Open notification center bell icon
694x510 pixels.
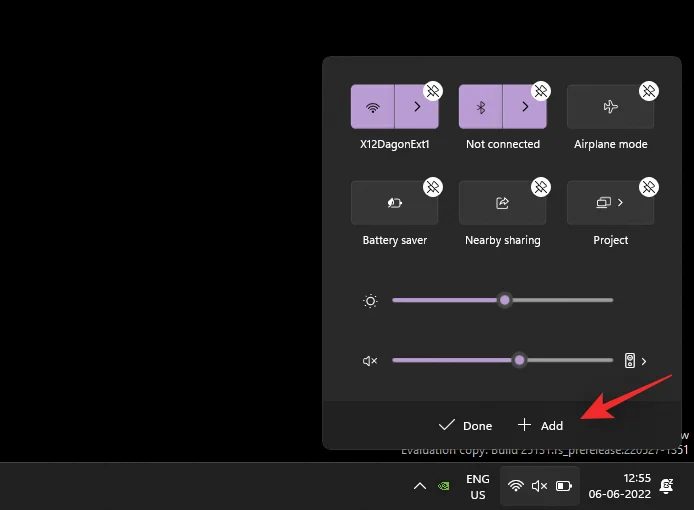(x=667, y=486)
